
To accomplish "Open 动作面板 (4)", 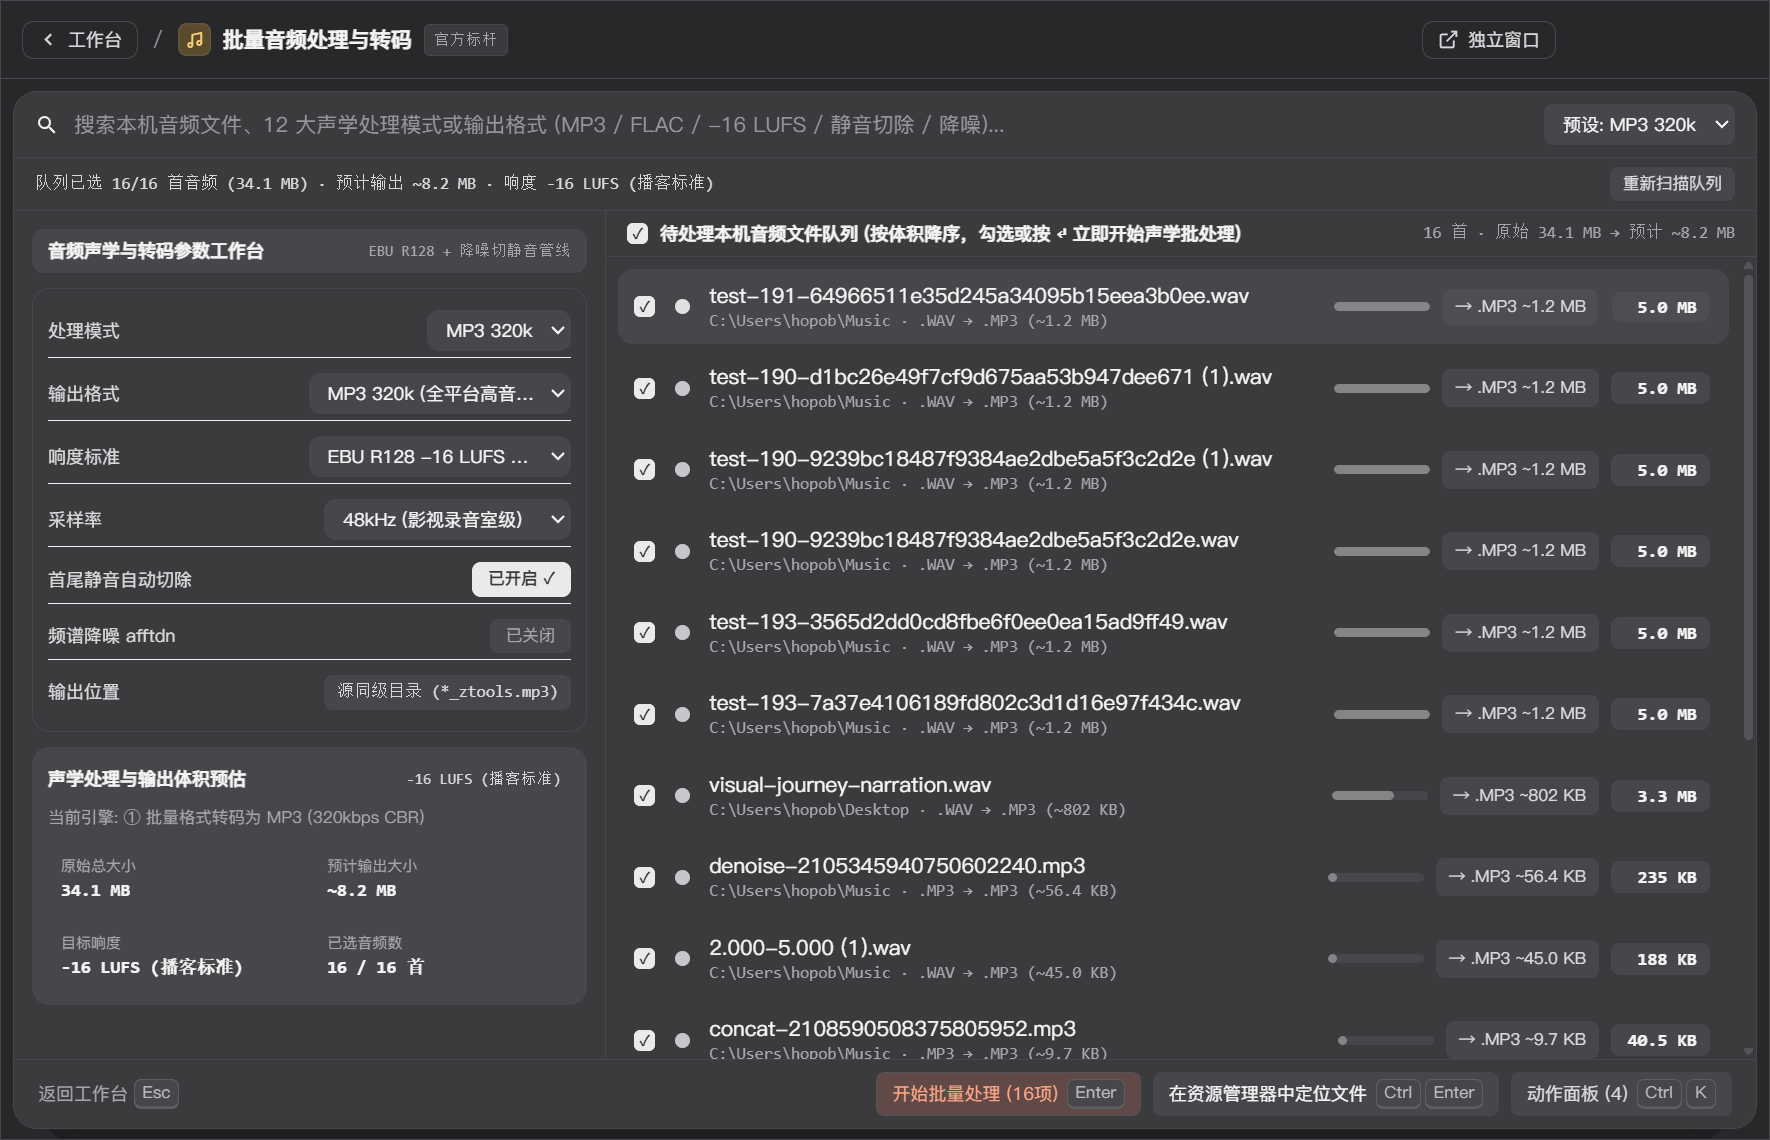I will point(1621,1094).
